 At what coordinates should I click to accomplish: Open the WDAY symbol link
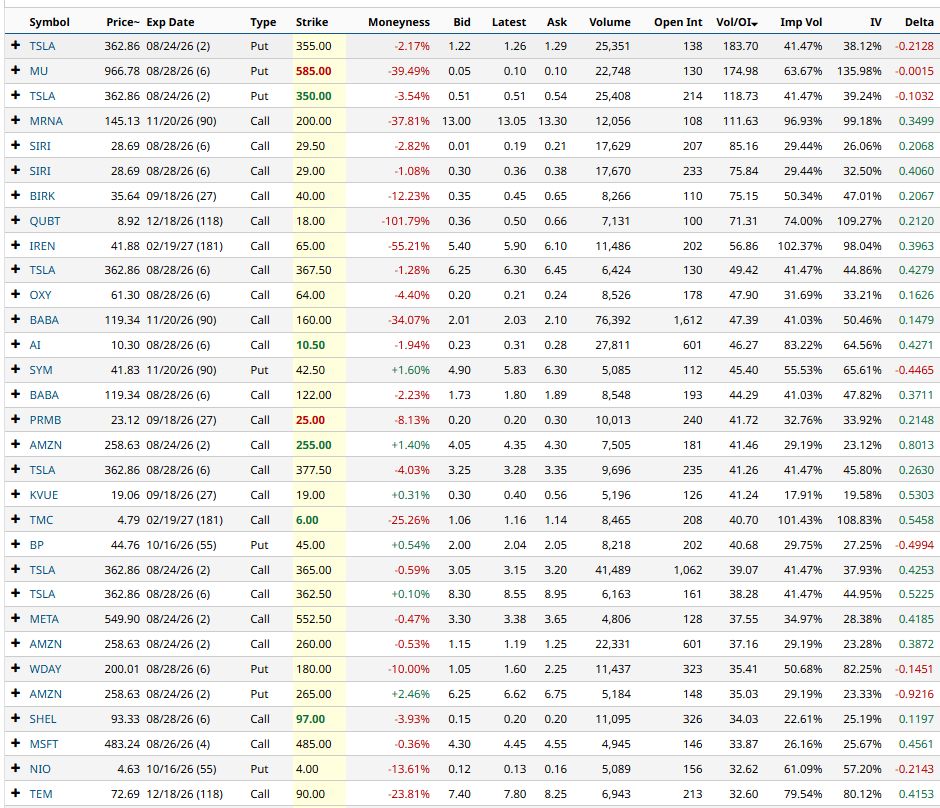tap(46, 669)
